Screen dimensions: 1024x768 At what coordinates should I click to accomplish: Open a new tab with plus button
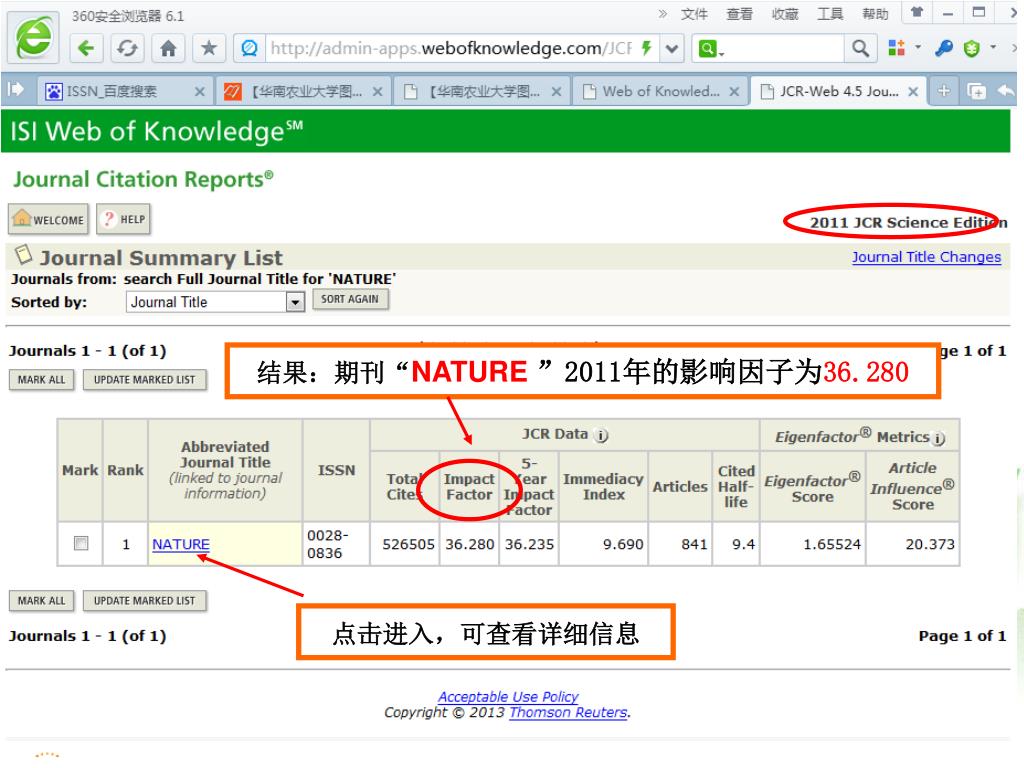(x=944, y=91)
